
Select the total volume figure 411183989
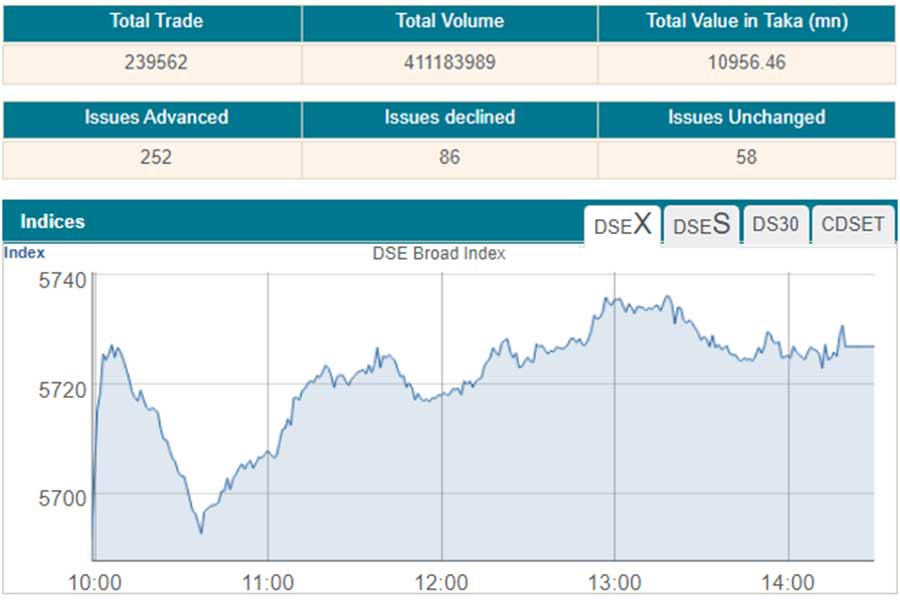pos(450,62)
